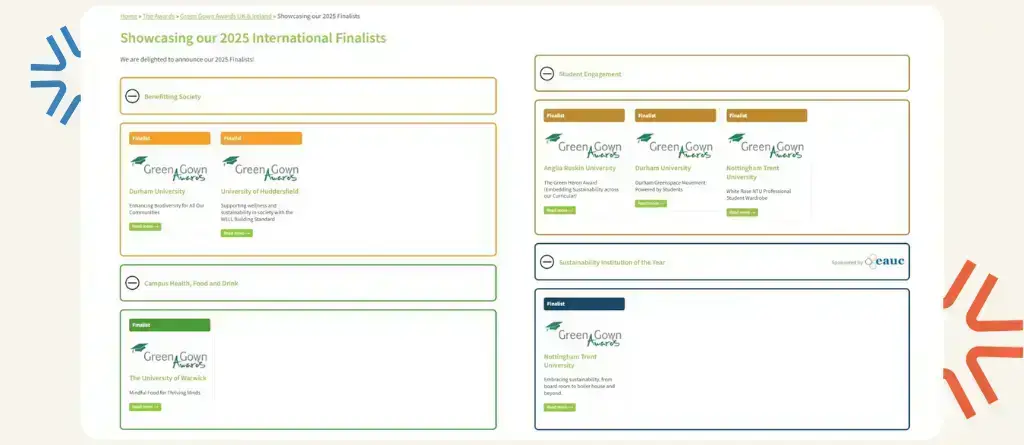Open The Awards breadcrumb link
Image resolution: width=1024 pixels, height=445 pixels.
click(159, 16)
